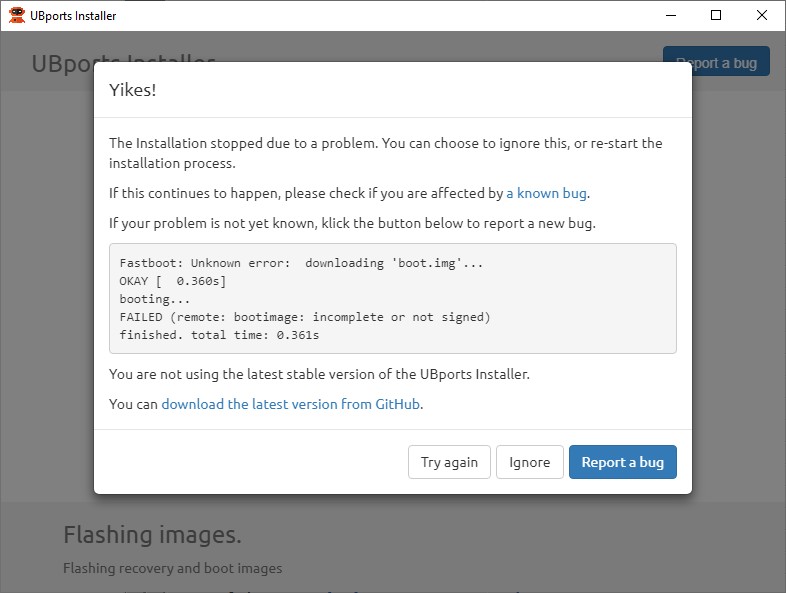Image resolution: width=786 pixels, height=593 pixels.
Task: Click the UBports robot icon in the title bar
Action: click(x=17, y=15)
